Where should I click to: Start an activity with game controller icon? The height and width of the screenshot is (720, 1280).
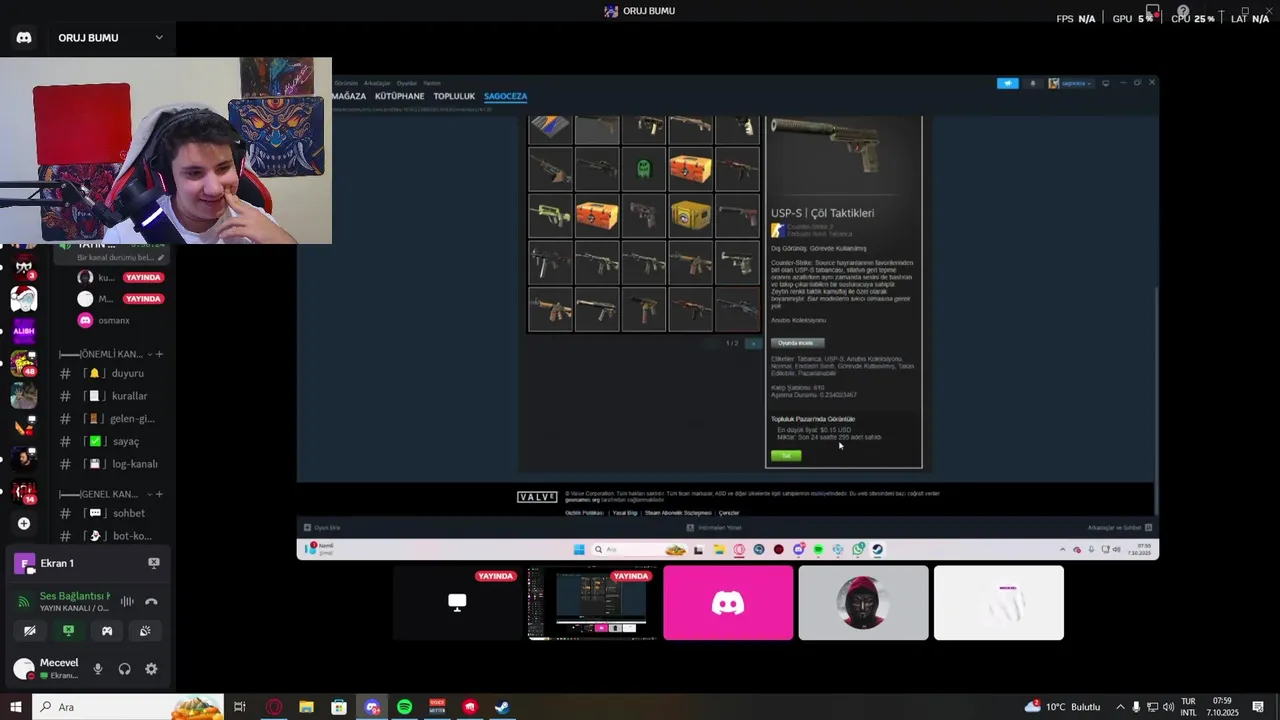[x=107, y=631]
